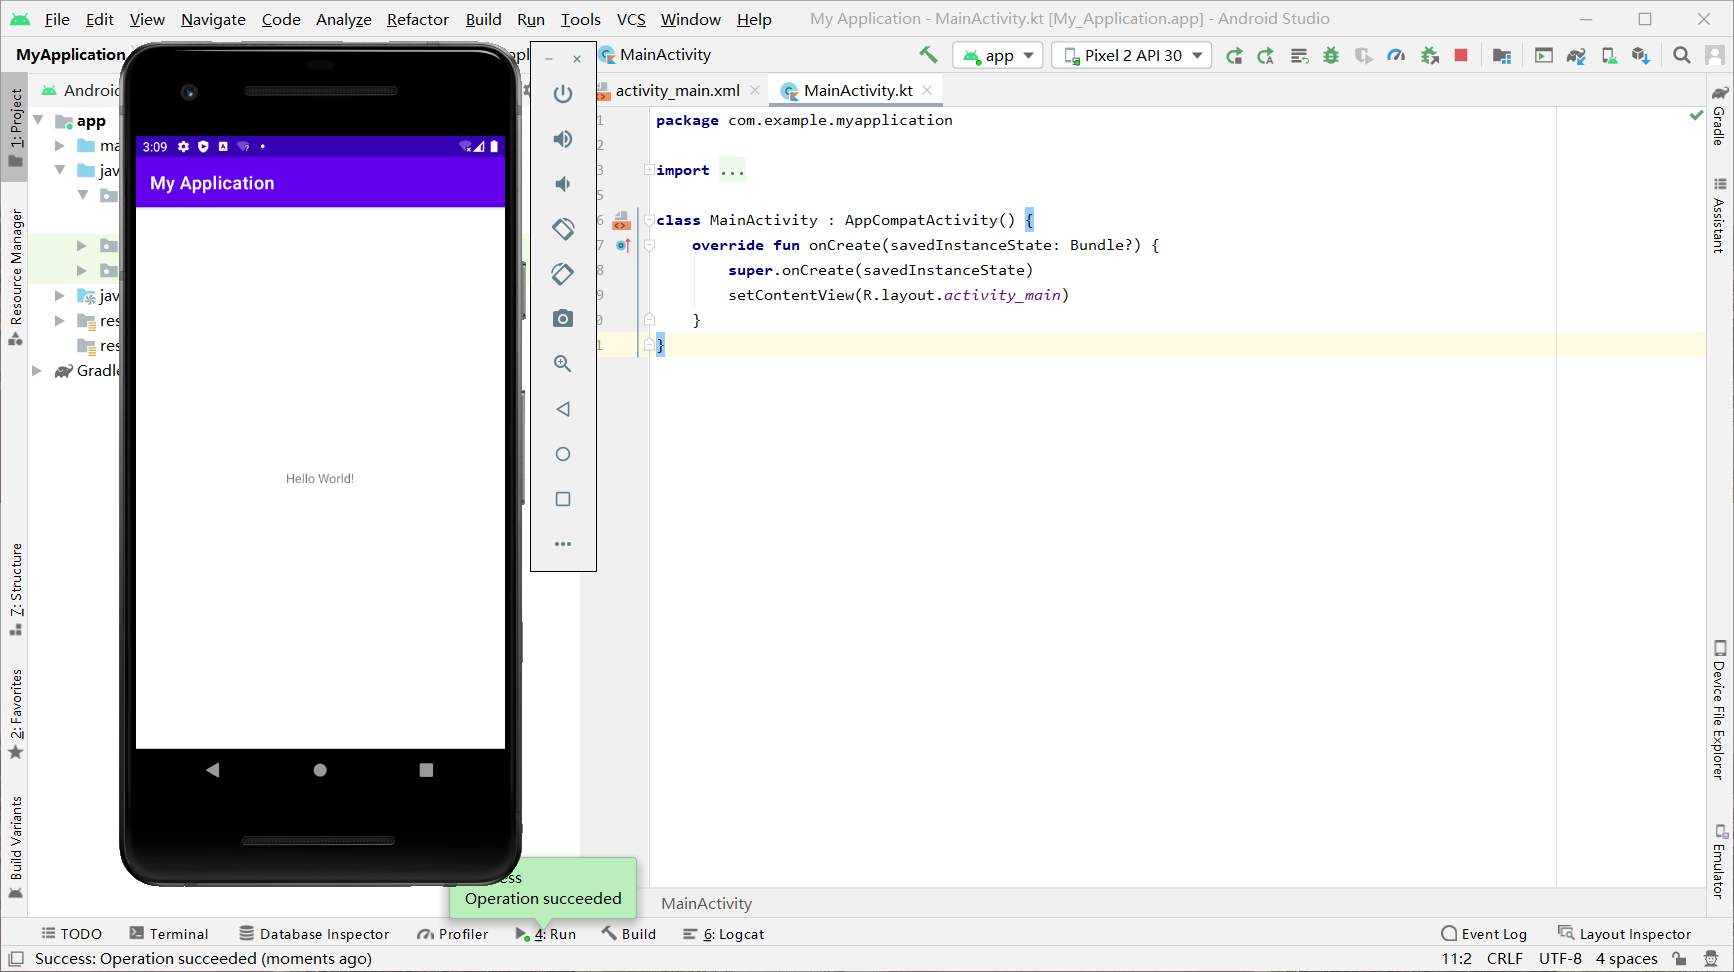This screenshot has height=972, width=1734.
Task: Toggle the Favorites tool window
Action: pyautogui.click(x=15, y=714)
